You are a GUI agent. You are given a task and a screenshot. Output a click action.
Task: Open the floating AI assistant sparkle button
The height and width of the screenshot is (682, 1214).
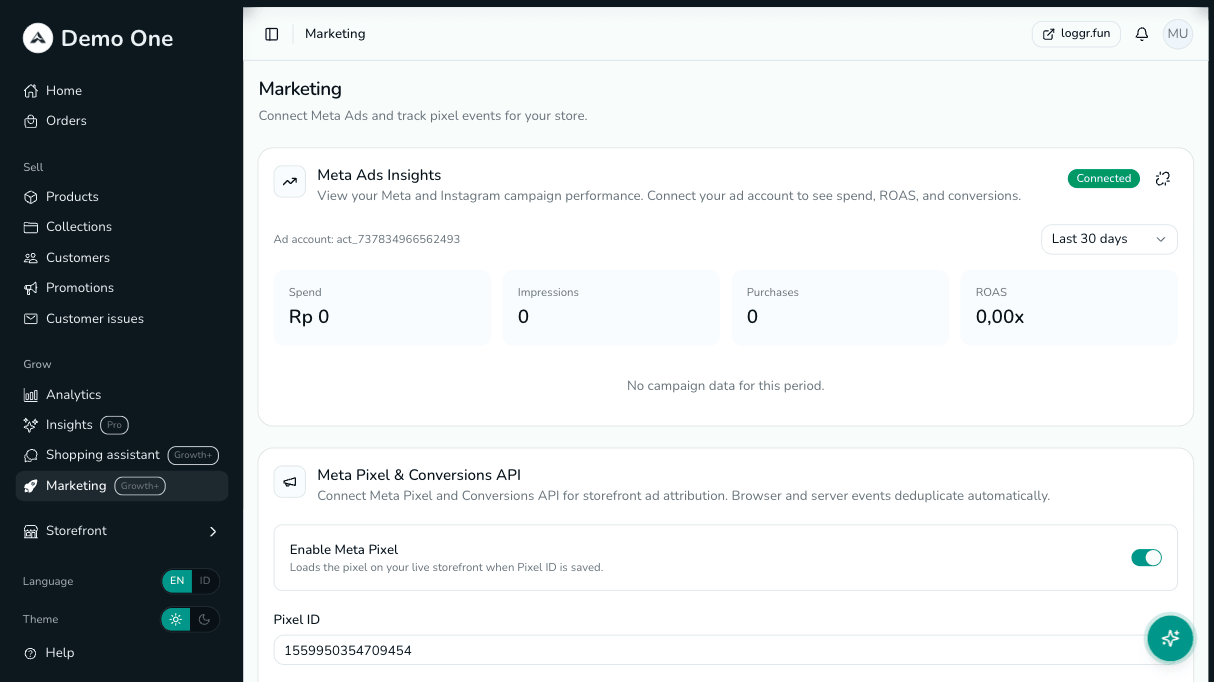click(1170, 638)
